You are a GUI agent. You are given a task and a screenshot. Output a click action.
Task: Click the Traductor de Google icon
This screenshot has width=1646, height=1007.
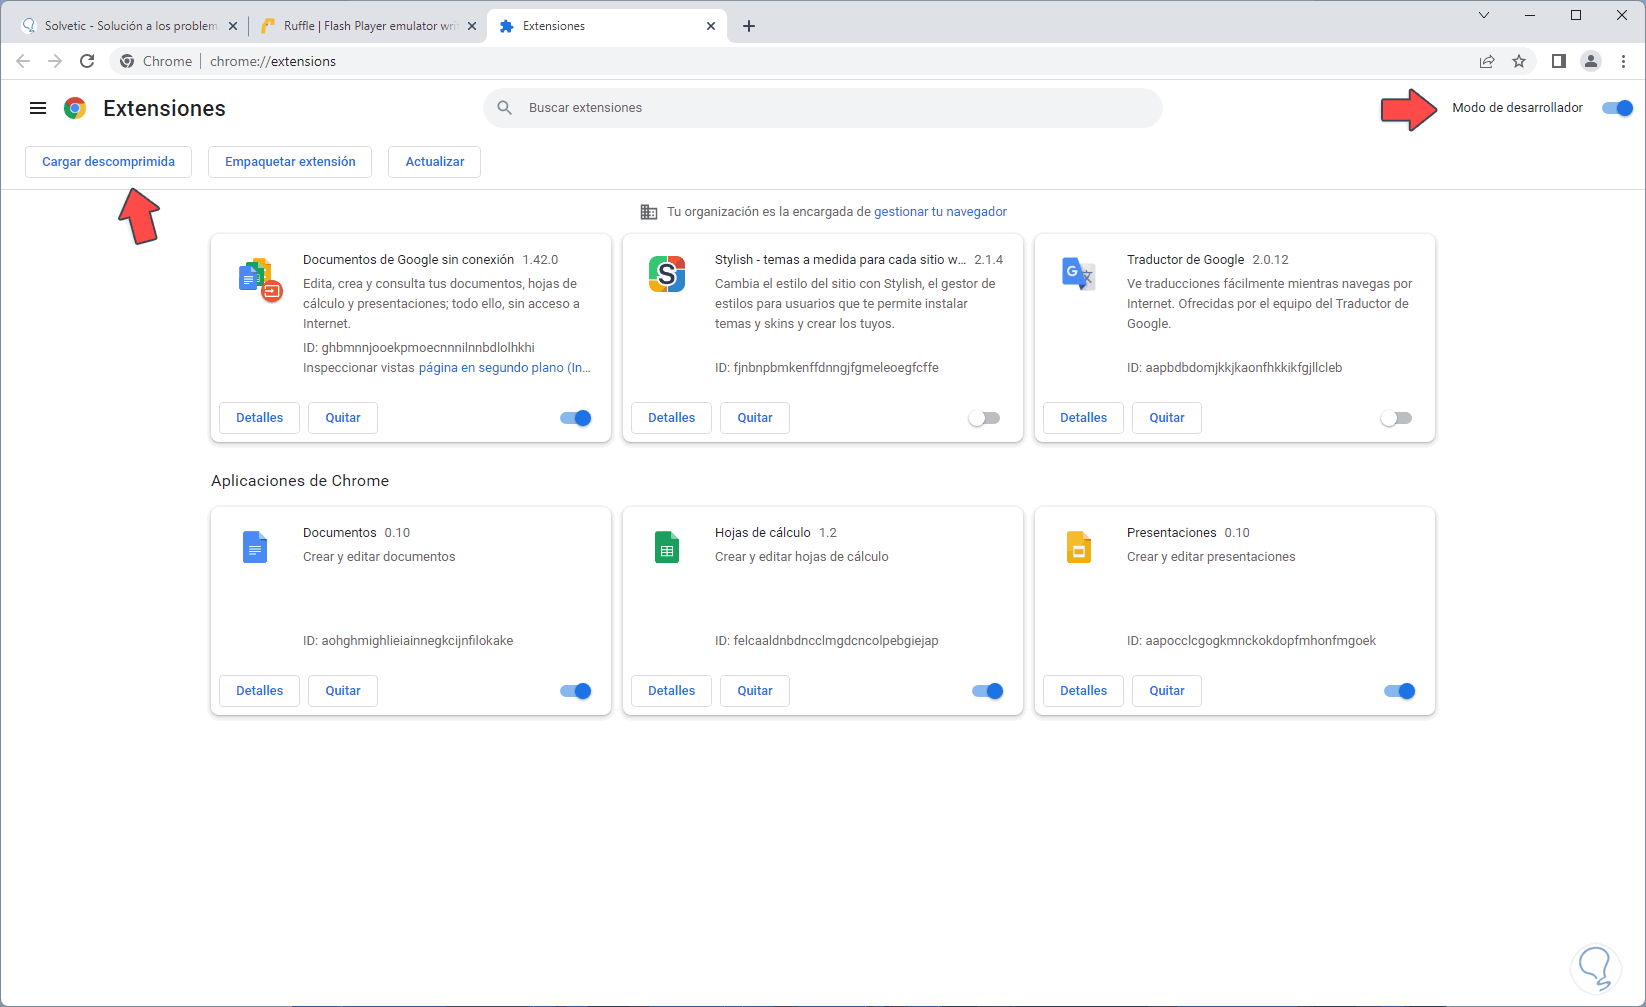click(x=1079, y=274)
